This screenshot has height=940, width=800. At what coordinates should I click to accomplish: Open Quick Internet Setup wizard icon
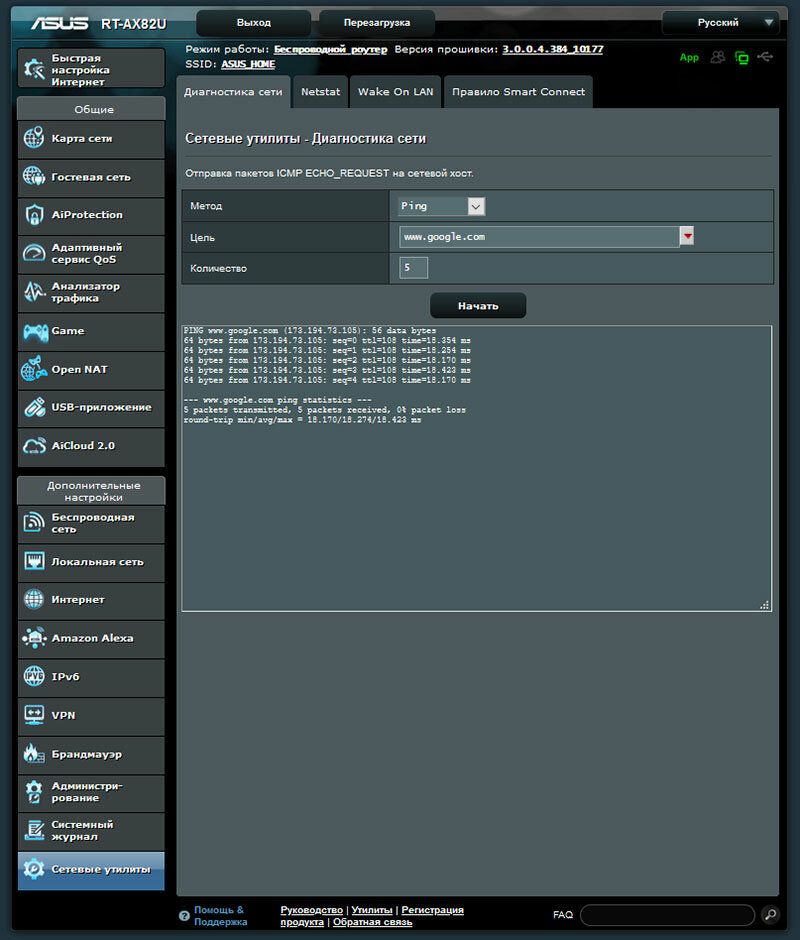click(34, 69)
